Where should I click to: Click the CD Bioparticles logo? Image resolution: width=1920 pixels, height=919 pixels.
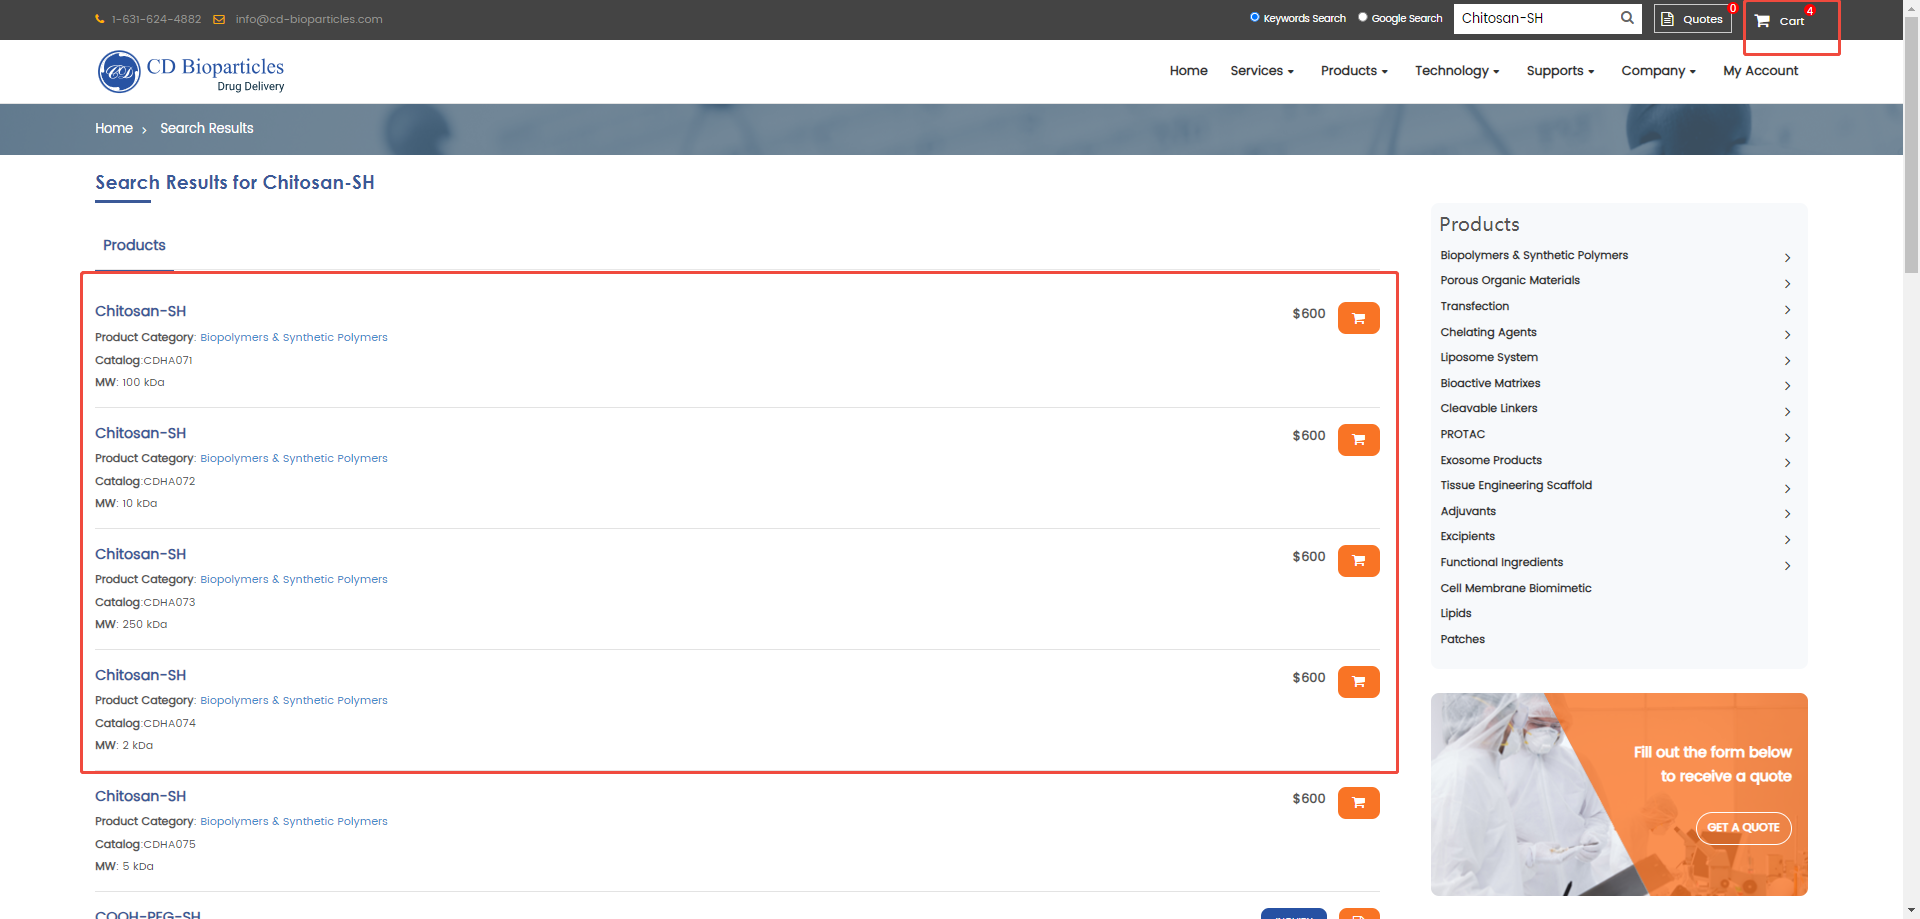coord(191,72)
